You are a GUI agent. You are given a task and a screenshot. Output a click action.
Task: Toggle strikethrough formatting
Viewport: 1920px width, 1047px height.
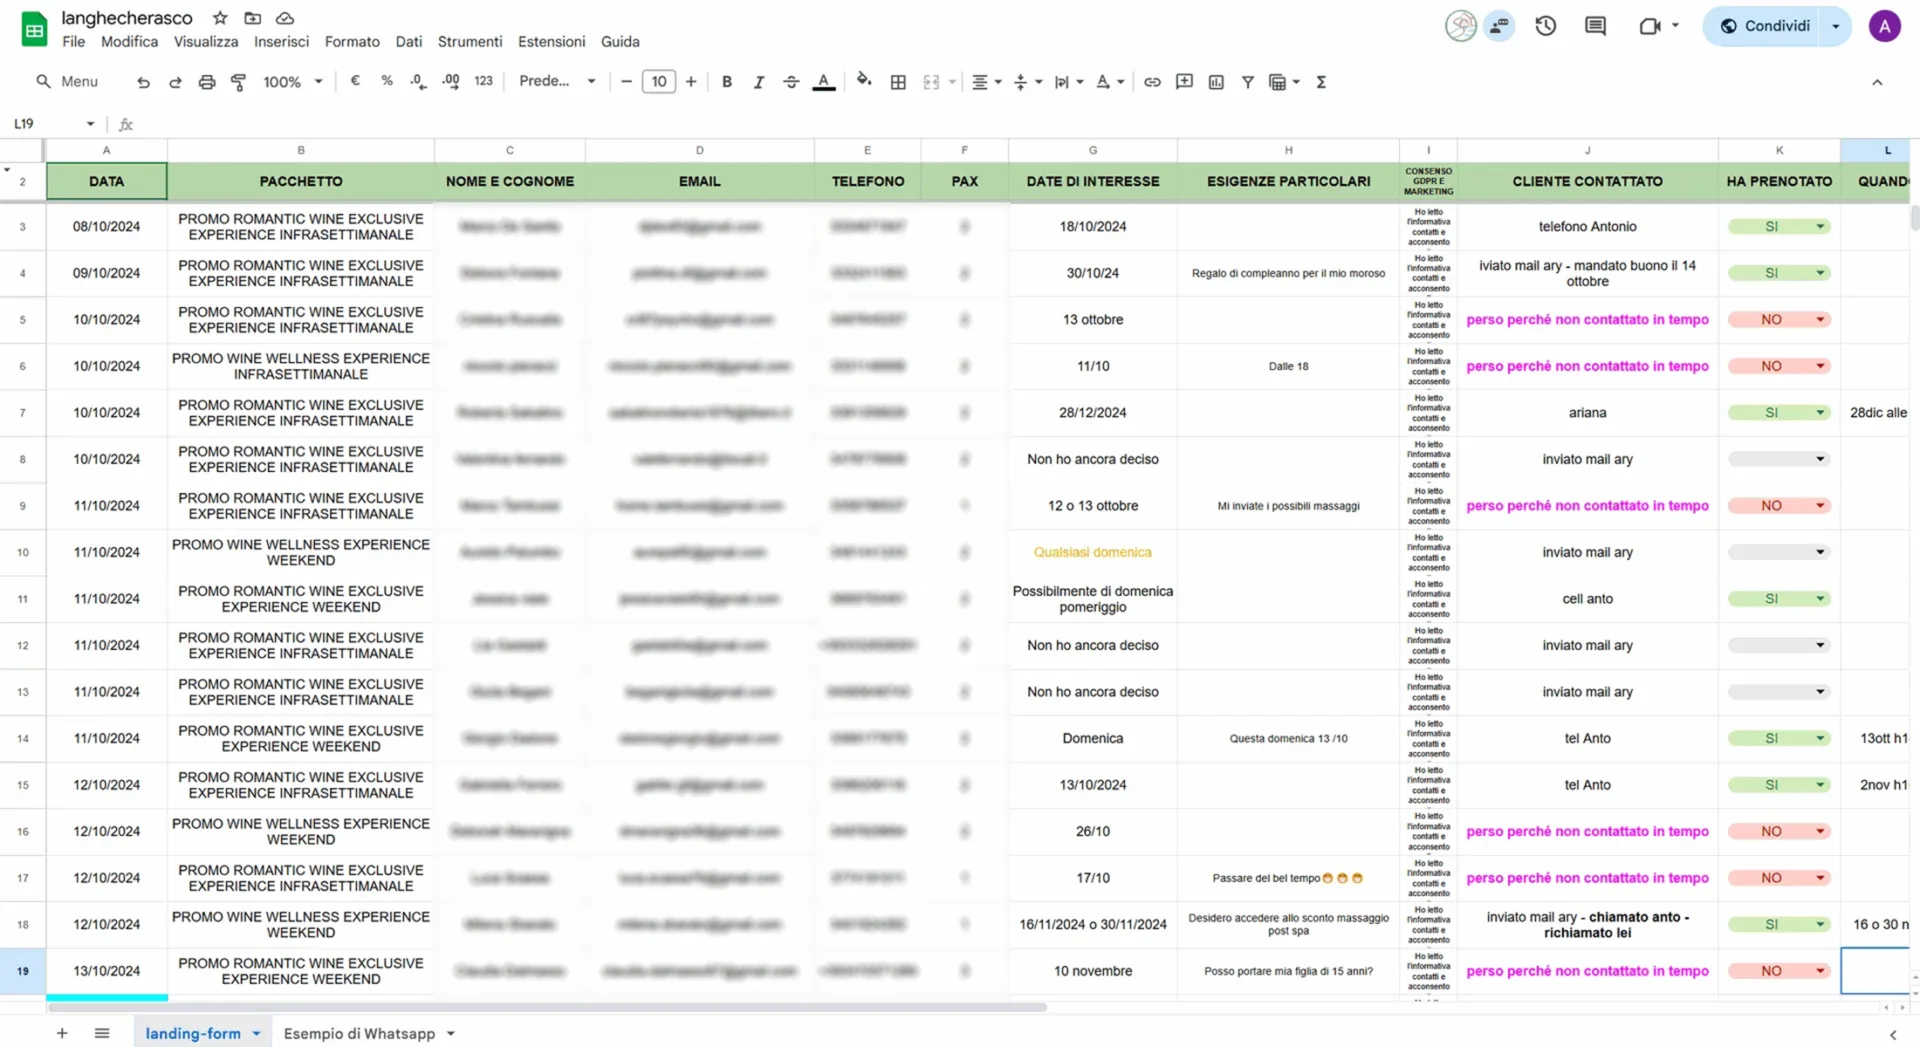pyautogui.click(x=791, y=82)
